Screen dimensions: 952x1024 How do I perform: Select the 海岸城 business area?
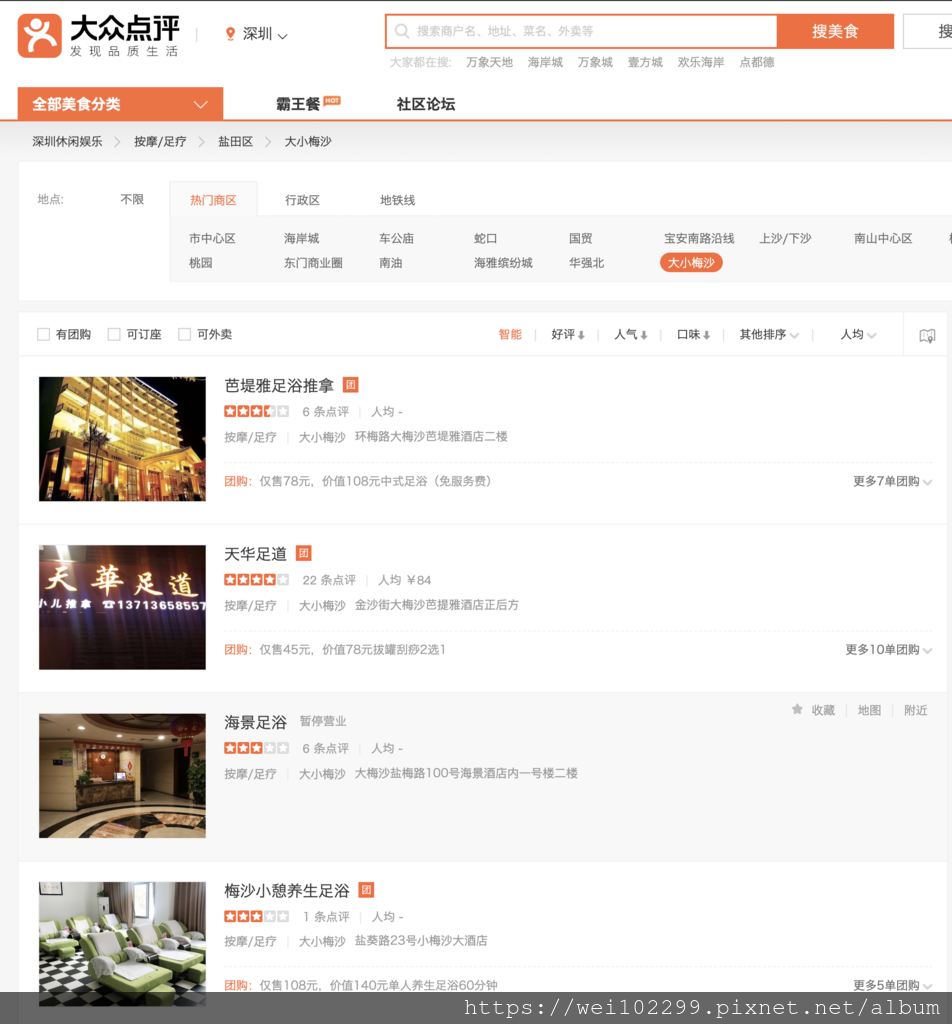click(301, 238)
